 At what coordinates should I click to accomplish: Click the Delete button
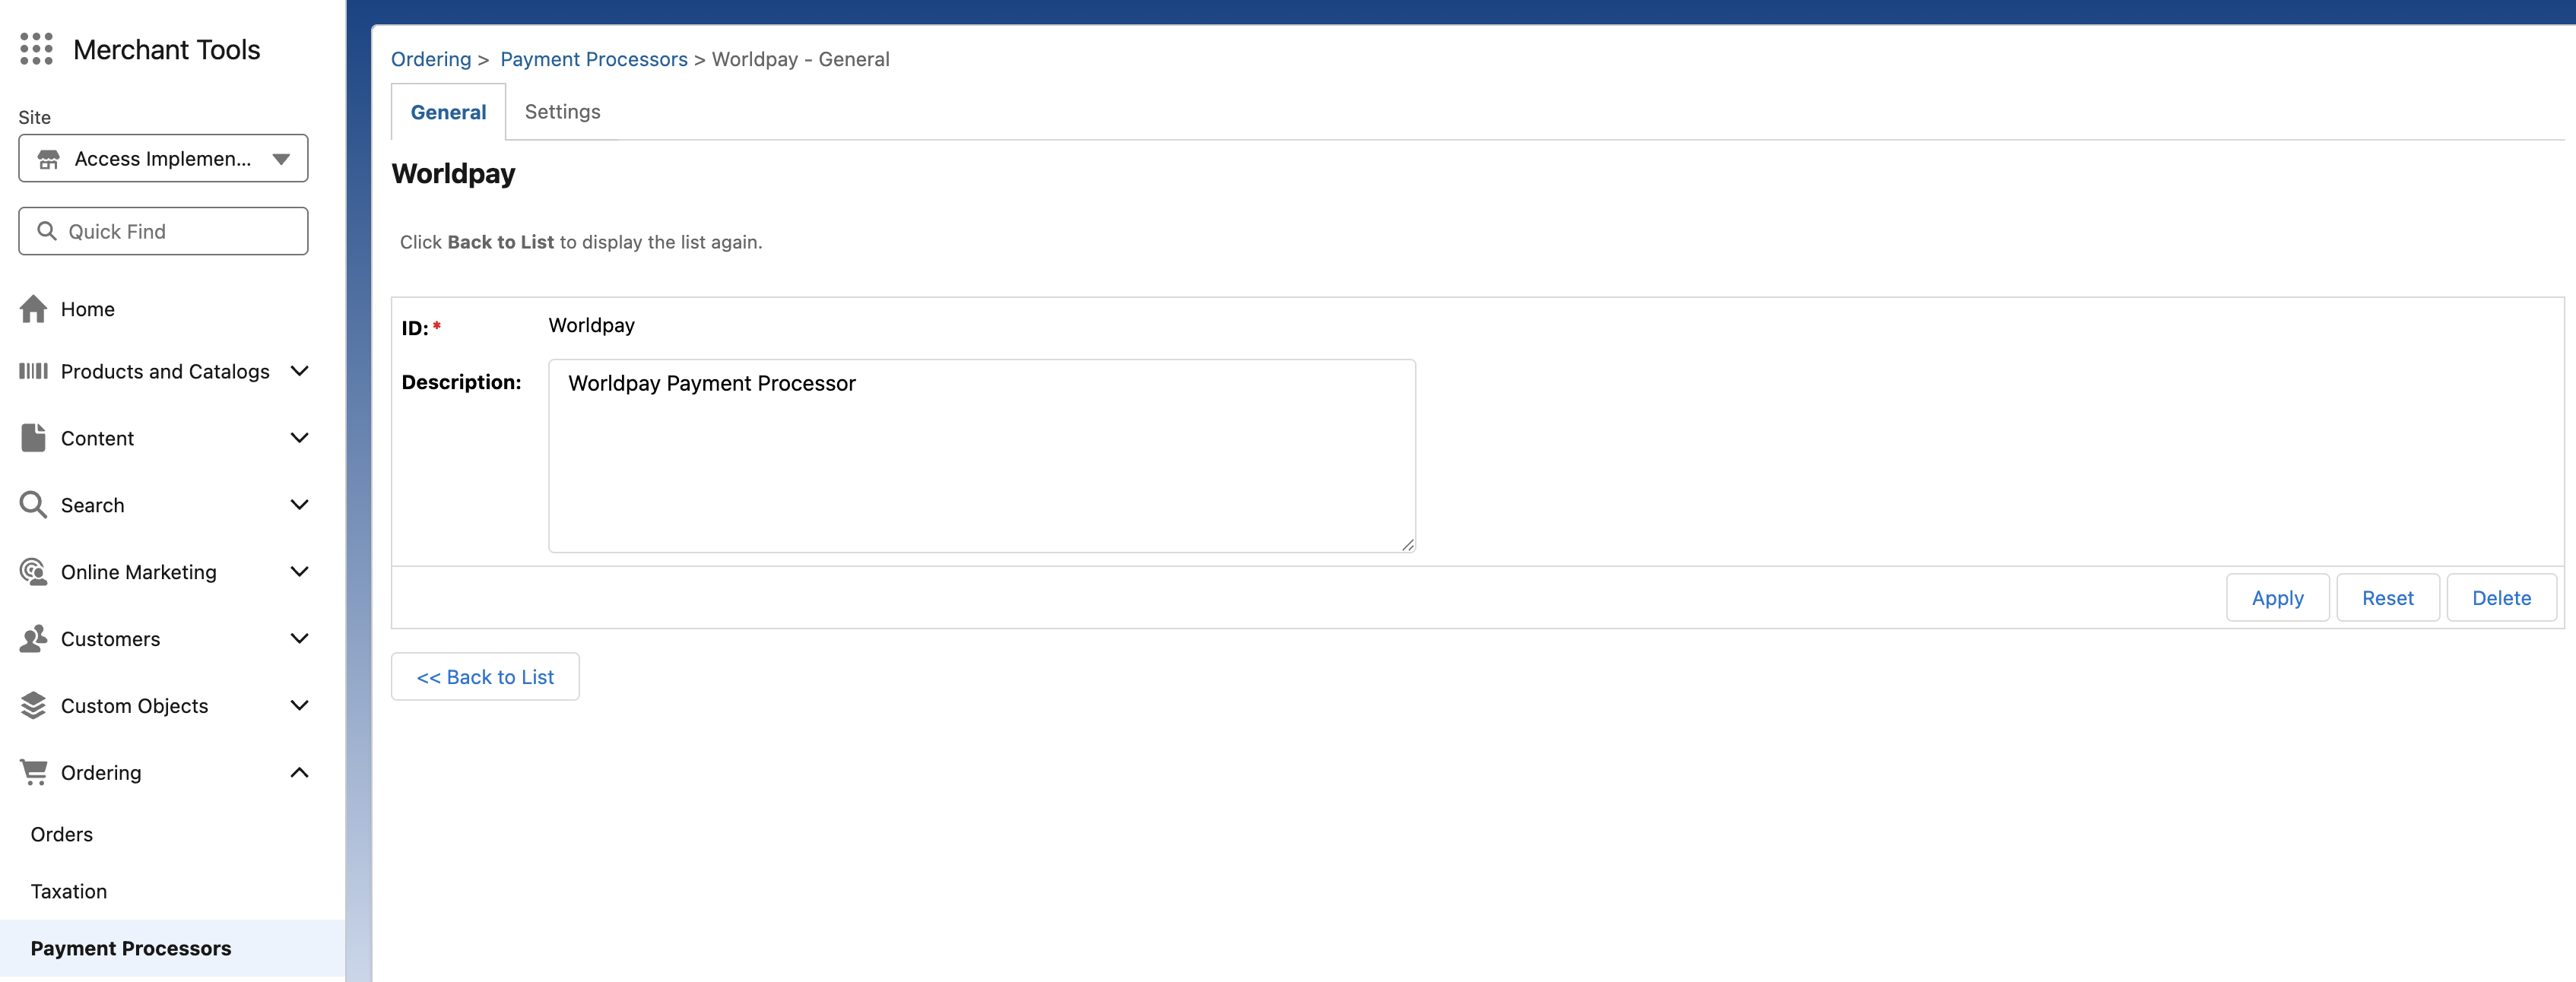pyautogui.click(x=2501, y=598)
